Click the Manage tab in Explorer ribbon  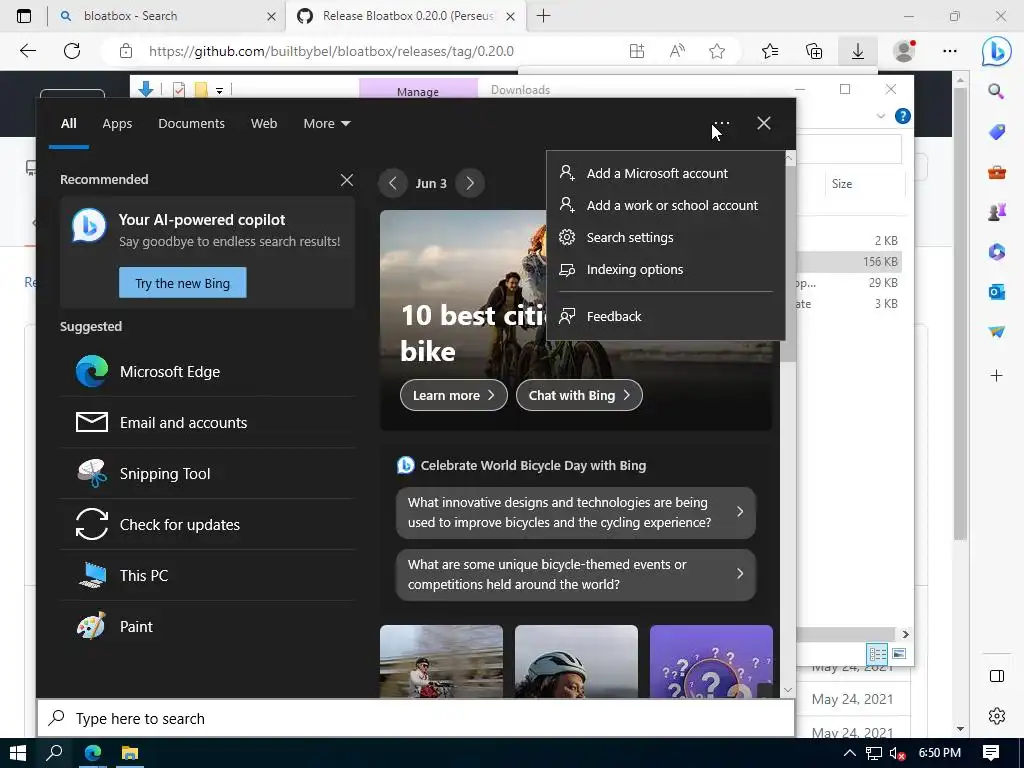point(418,91)
